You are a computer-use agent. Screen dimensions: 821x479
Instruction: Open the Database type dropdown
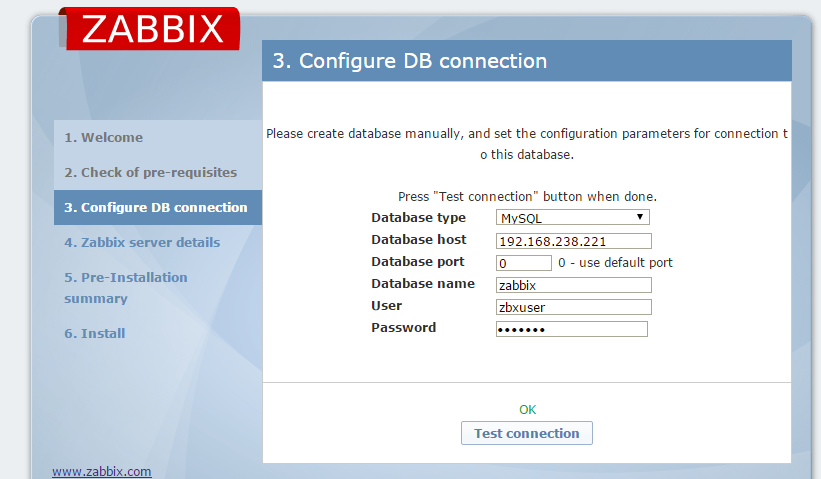(573, 217)
